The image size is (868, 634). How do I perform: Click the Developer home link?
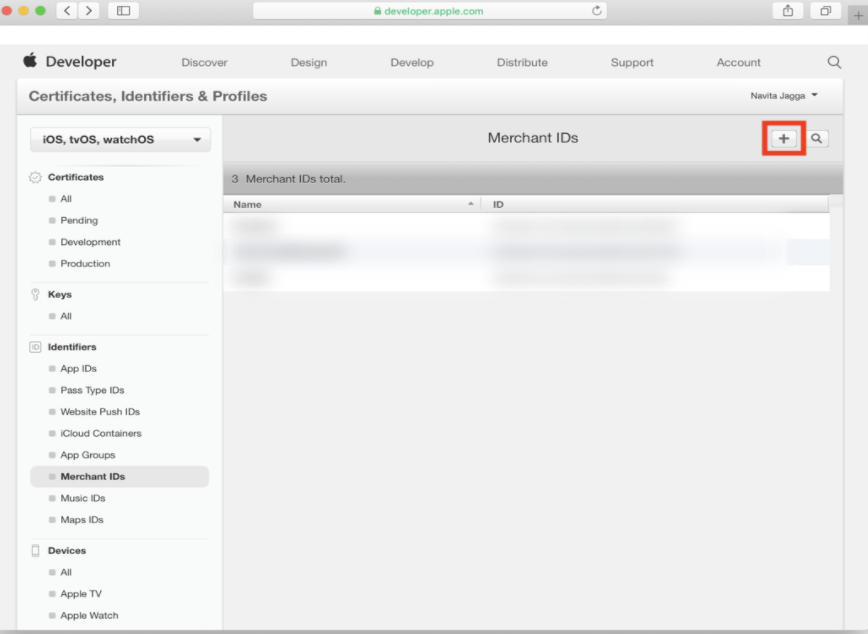(81, 61)
